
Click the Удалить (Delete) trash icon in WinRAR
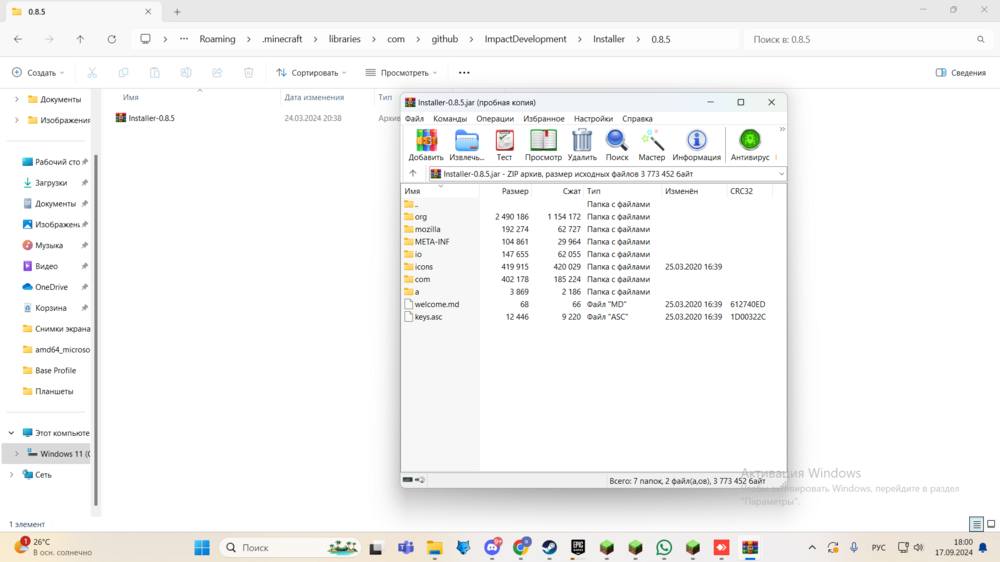point(582,145)
